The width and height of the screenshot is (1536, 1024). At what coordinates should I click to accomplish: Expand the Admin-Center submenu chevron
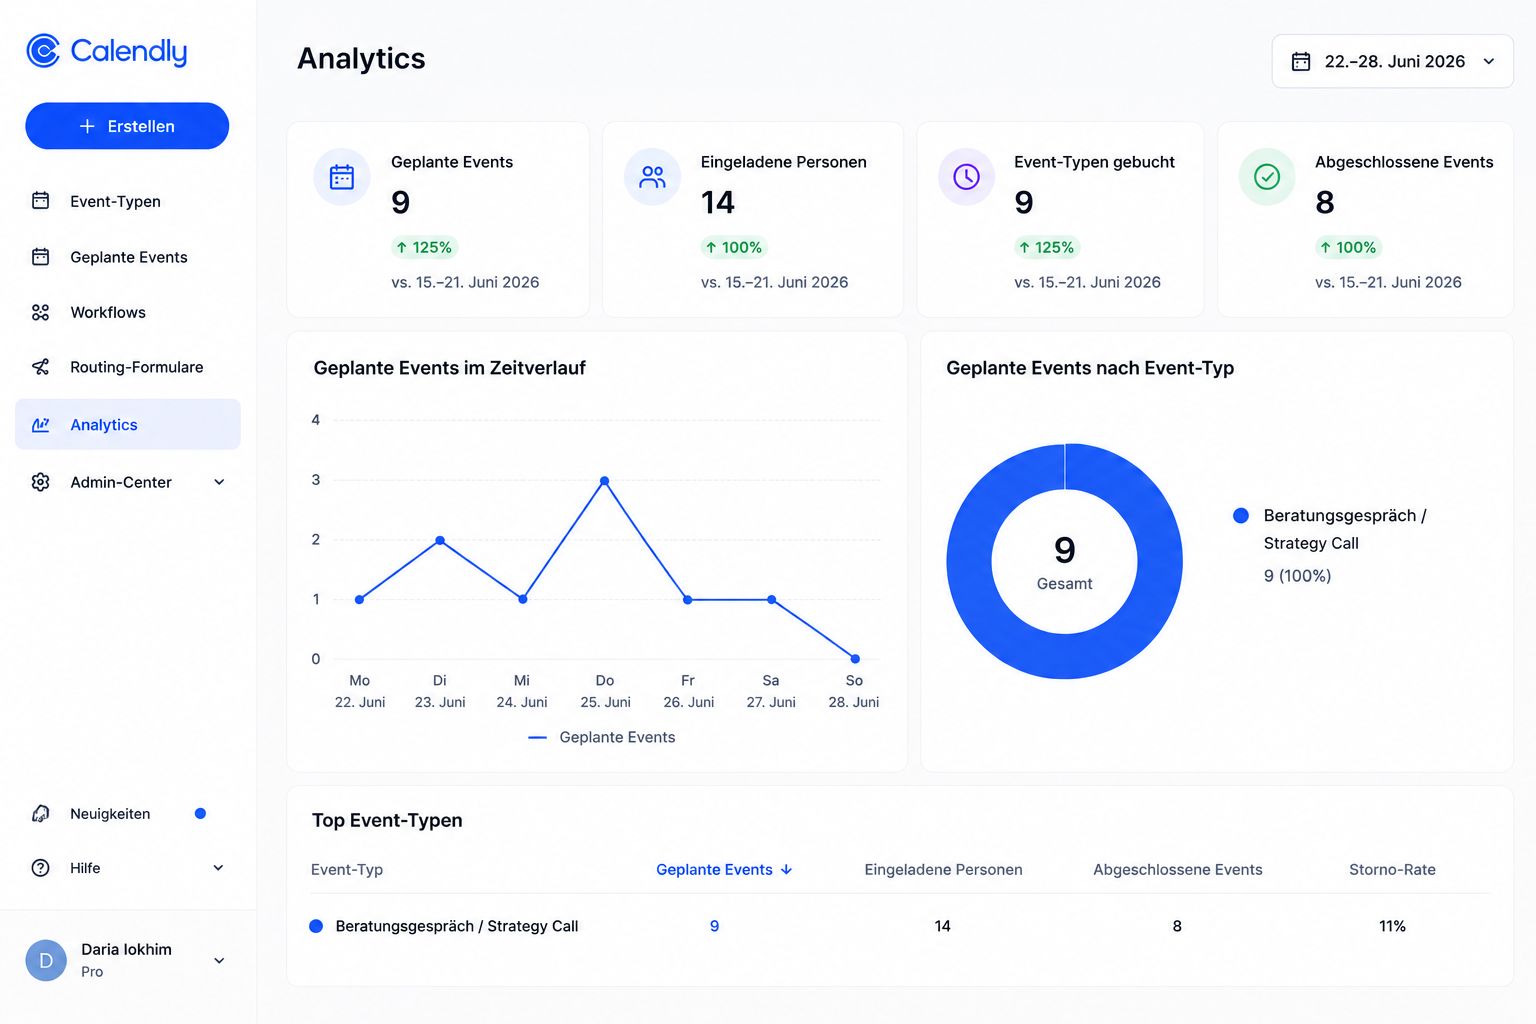219,482
